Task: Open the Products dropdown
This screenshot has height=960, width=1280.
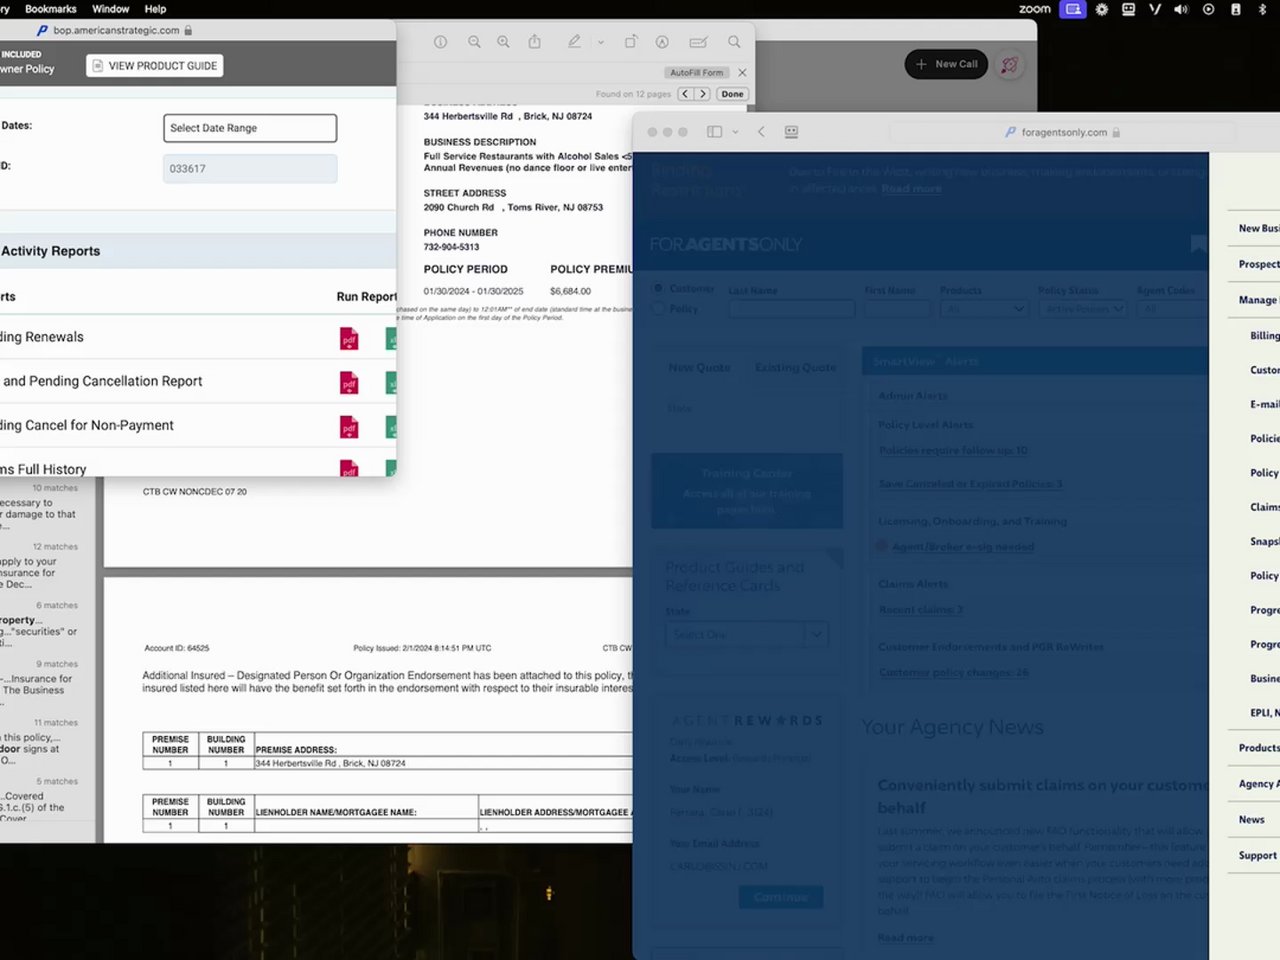Action: 985,309
